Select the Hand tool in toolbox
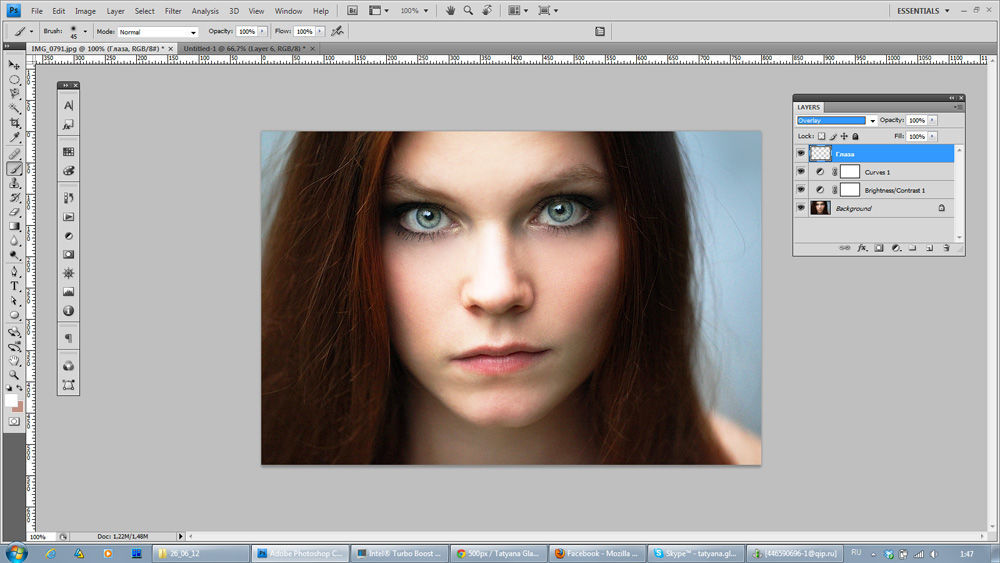This screenshot has height=563, width=1000. pos(14,361)
